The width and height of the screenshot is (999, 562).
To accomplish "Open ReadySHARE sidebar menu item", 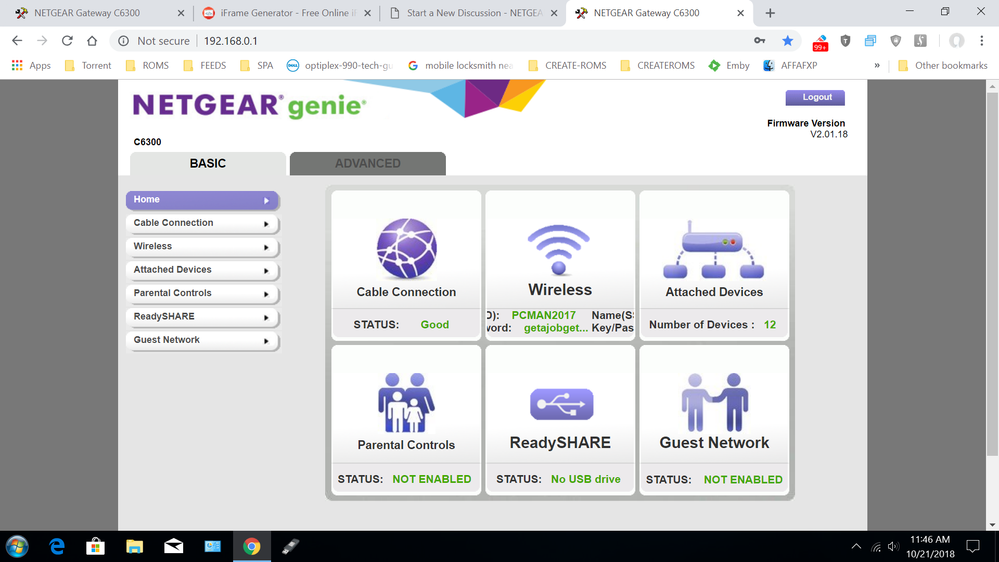I will (202, 317).
